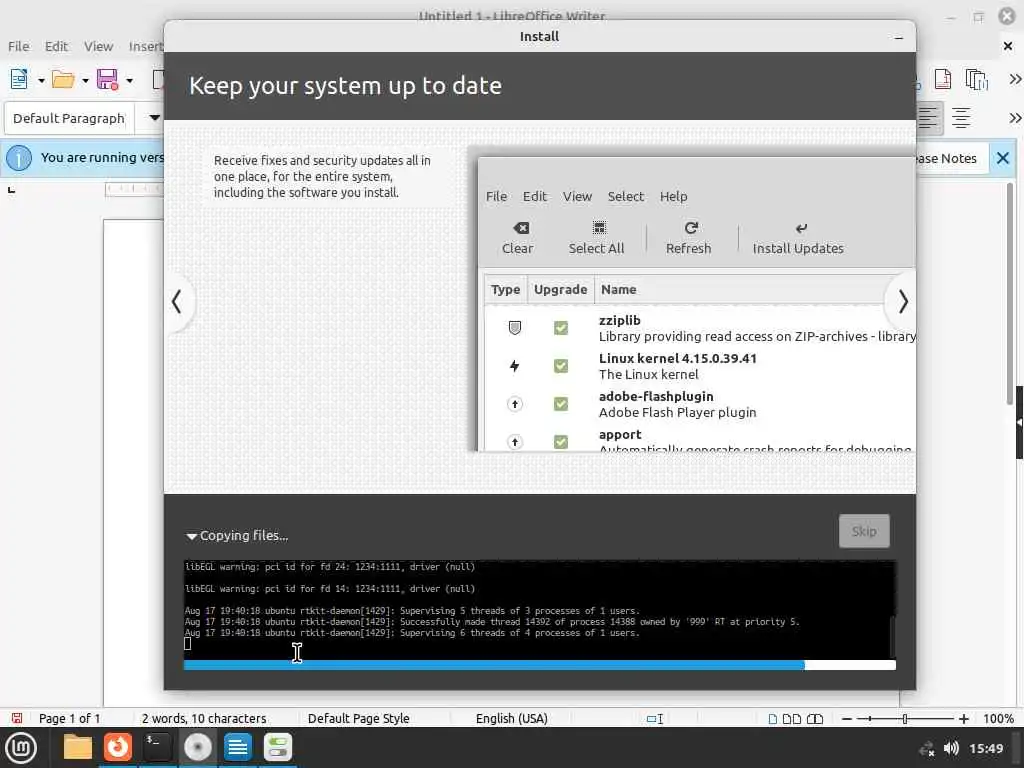1024x768 pixels.
Task: Expand the Open recent files dropdown arrow
Action: pos(85,80)
